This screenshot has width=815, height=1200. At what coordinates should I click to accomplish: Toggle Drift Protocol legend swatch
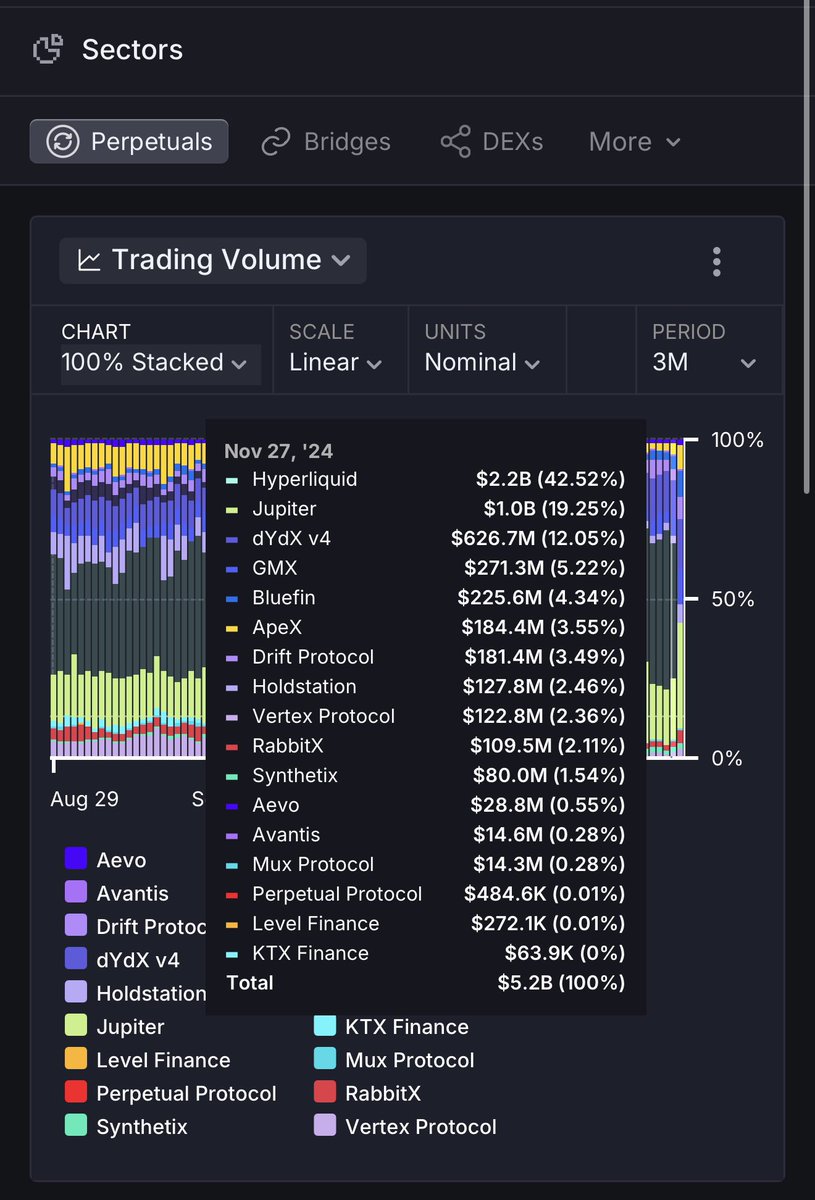point(76,926)
